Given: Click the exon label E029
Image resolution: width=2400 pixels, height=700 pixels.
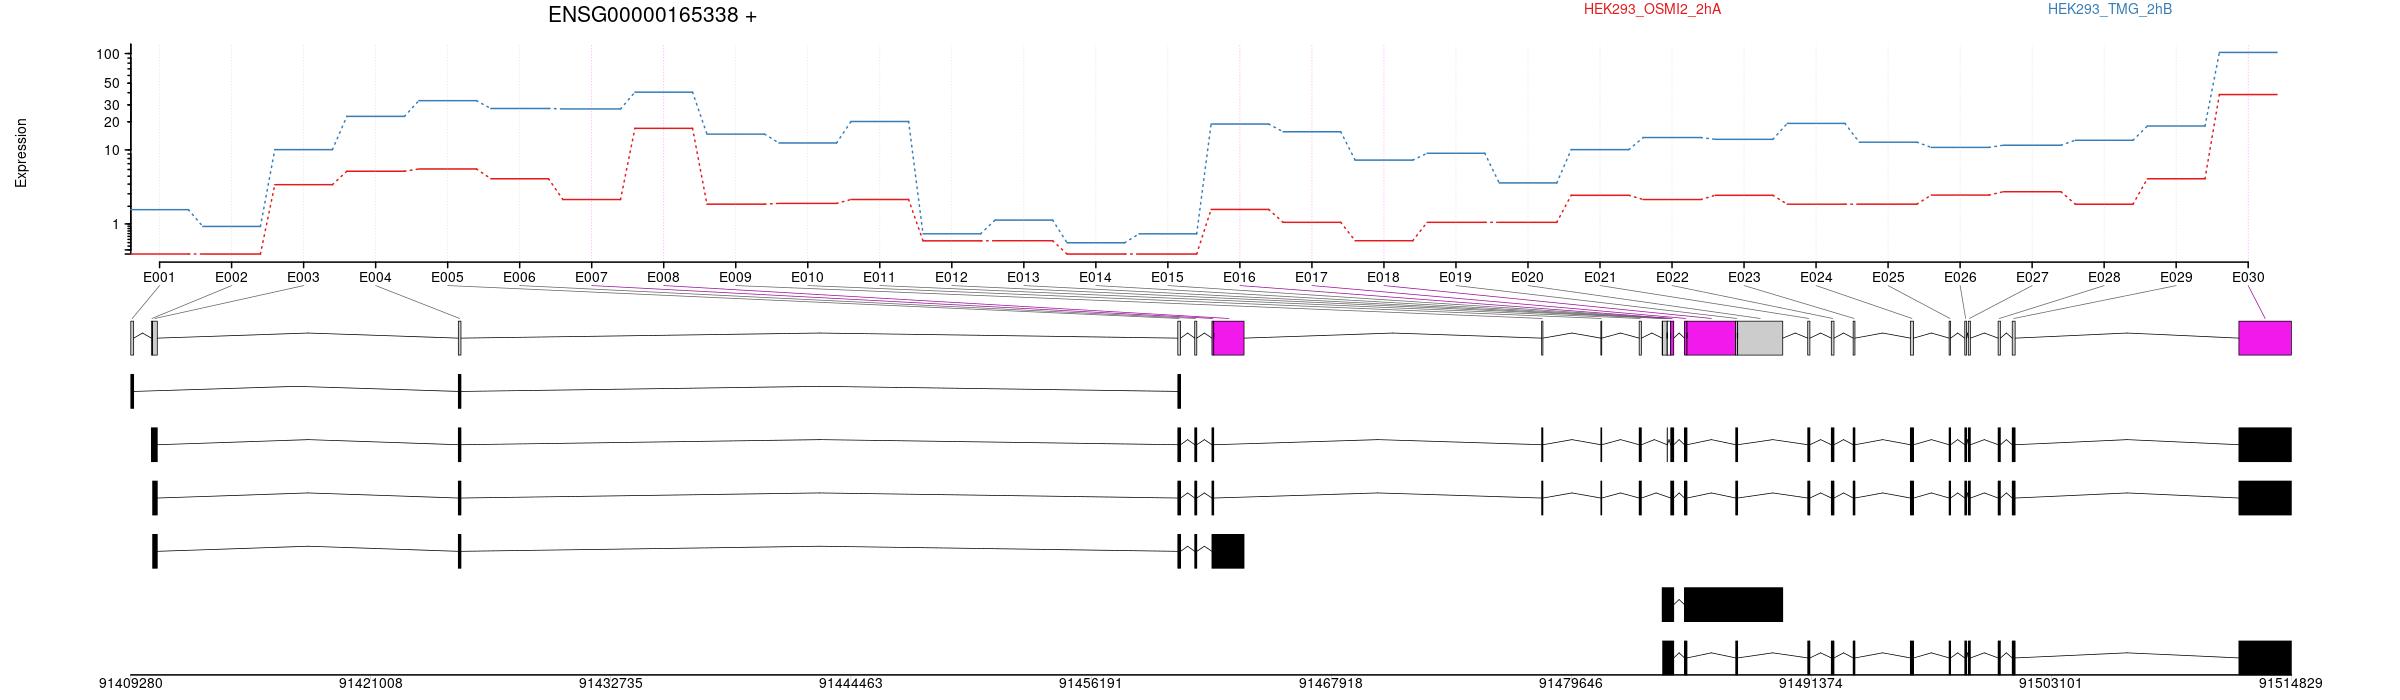Looking at the screenshot, I should click(2176, 277).
